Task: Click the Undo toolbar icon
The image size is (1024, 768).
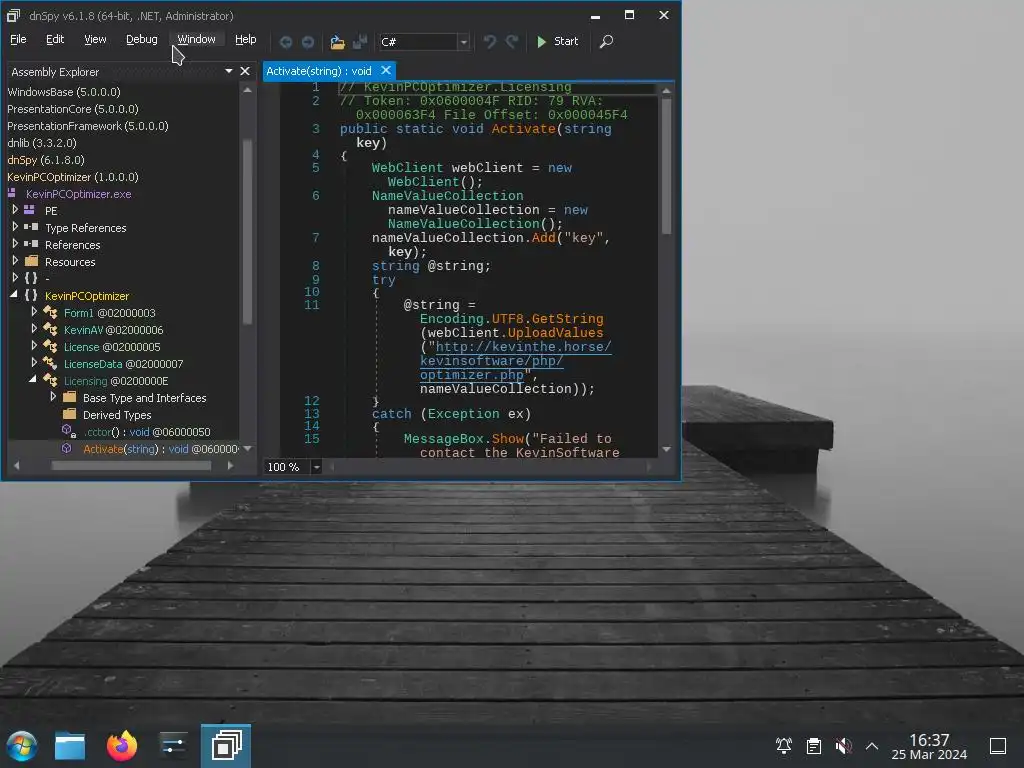Action: coord(490,42)
